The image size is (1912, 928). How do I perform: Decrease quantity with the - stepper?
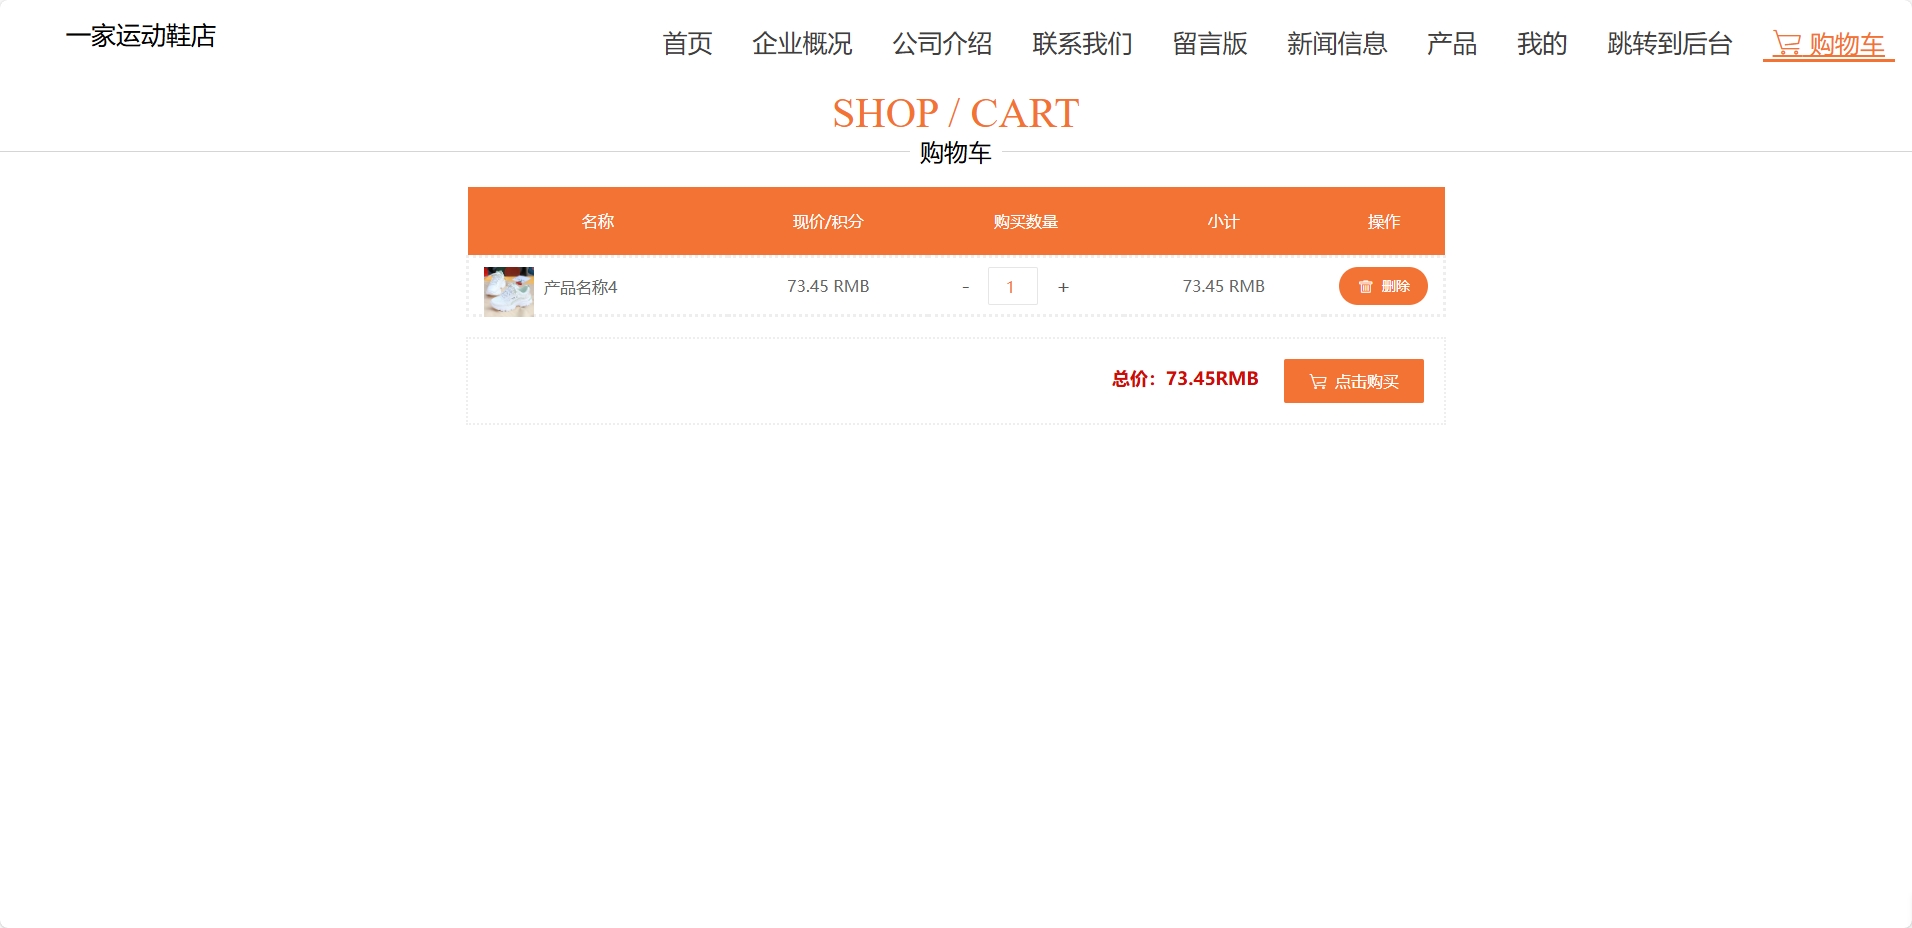point(964,286)
